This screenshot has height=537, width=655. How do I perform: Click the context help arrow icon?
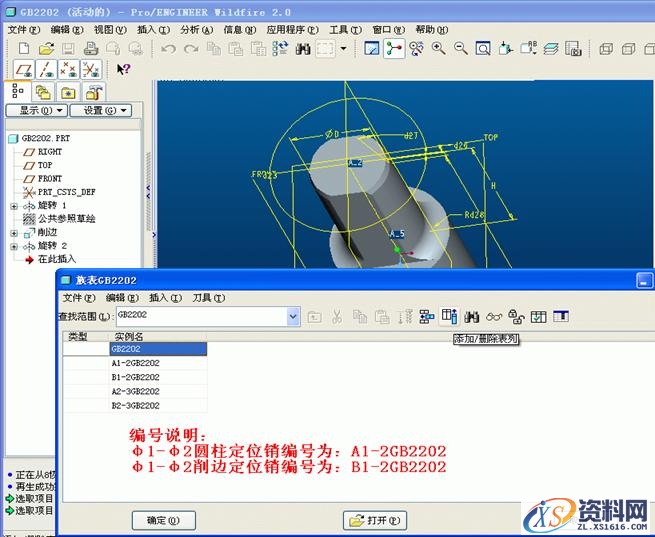pos(124,69)
